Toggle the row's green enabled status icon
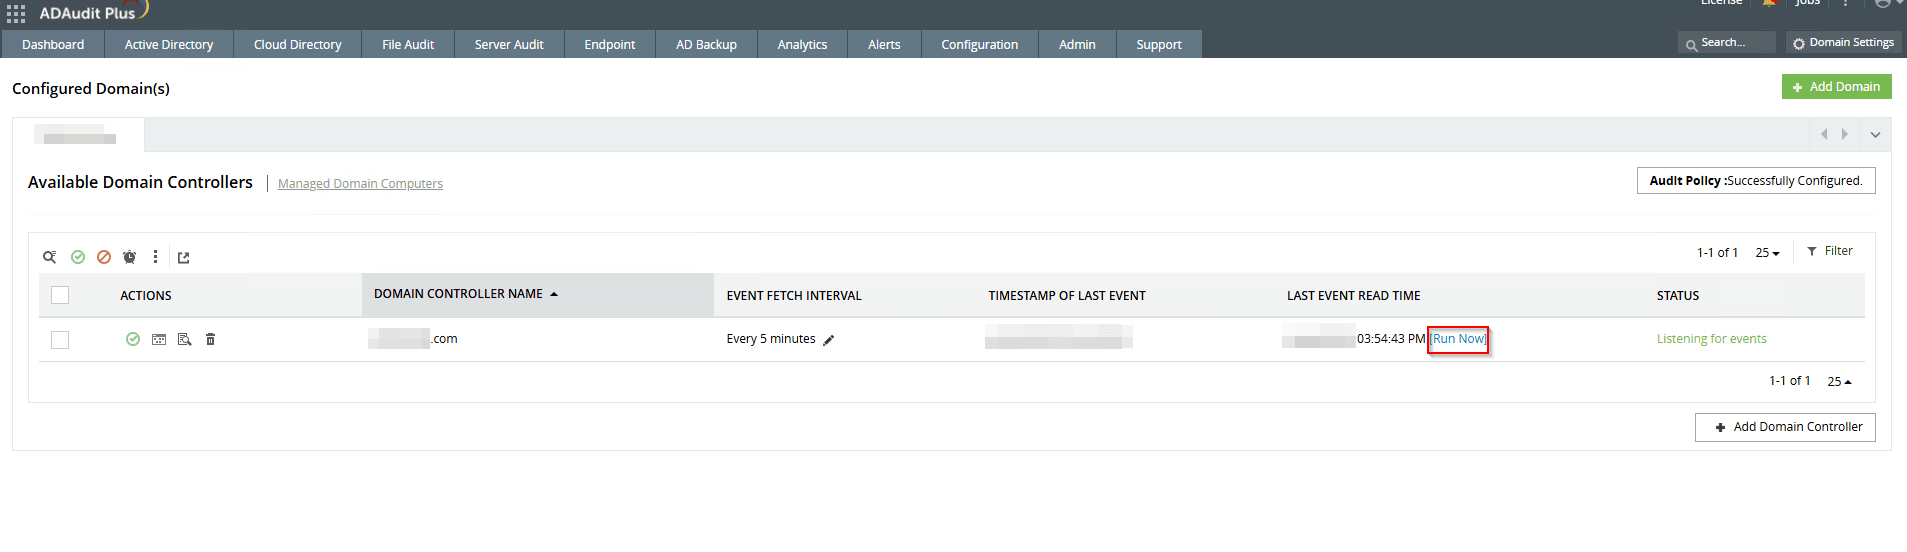Image resolution: width=1907 pixels, height=552 pixels. 133,339
